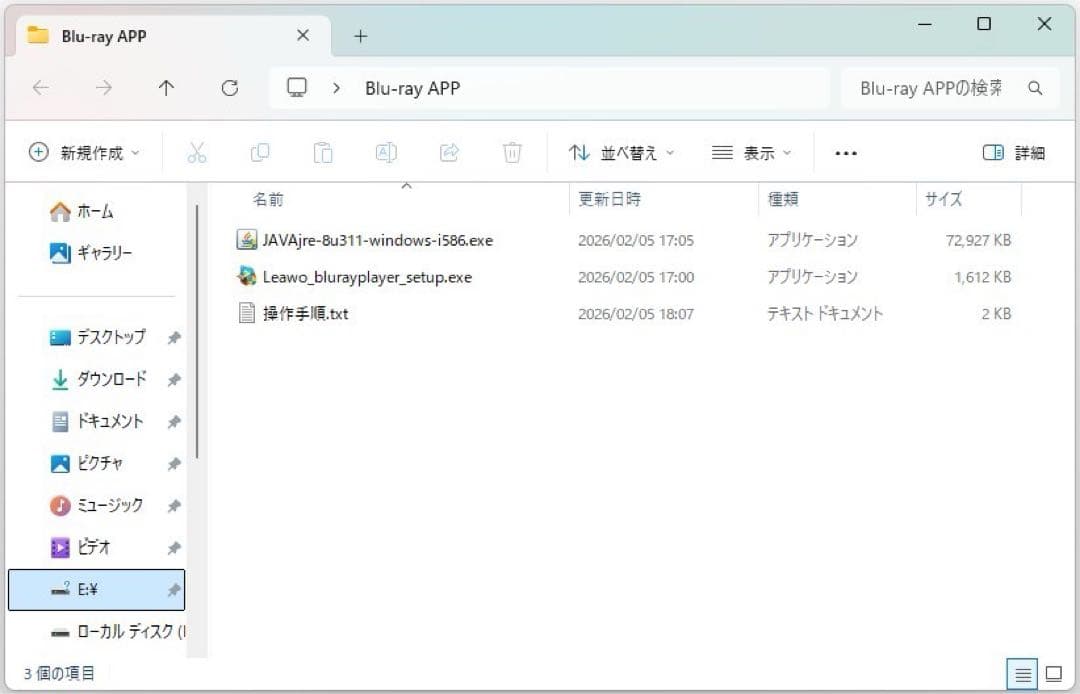Click the size value 1,612 KB

(982, 277)
